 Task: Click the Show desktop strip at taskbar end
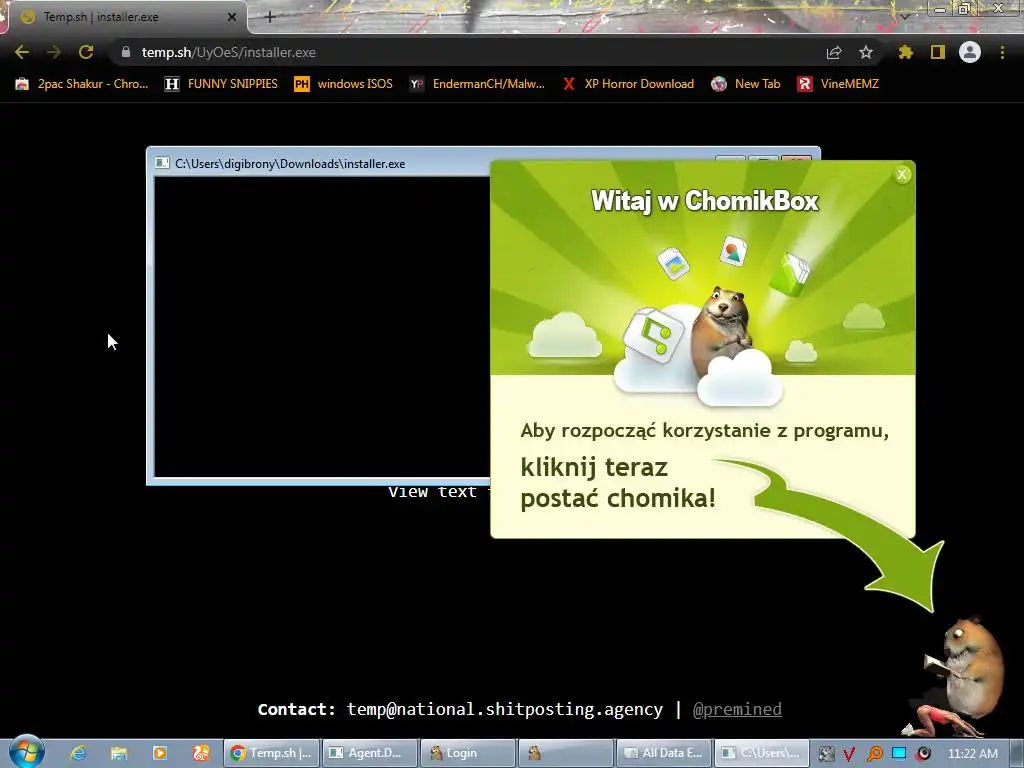pyautogui.click(x=1017, y=753)
